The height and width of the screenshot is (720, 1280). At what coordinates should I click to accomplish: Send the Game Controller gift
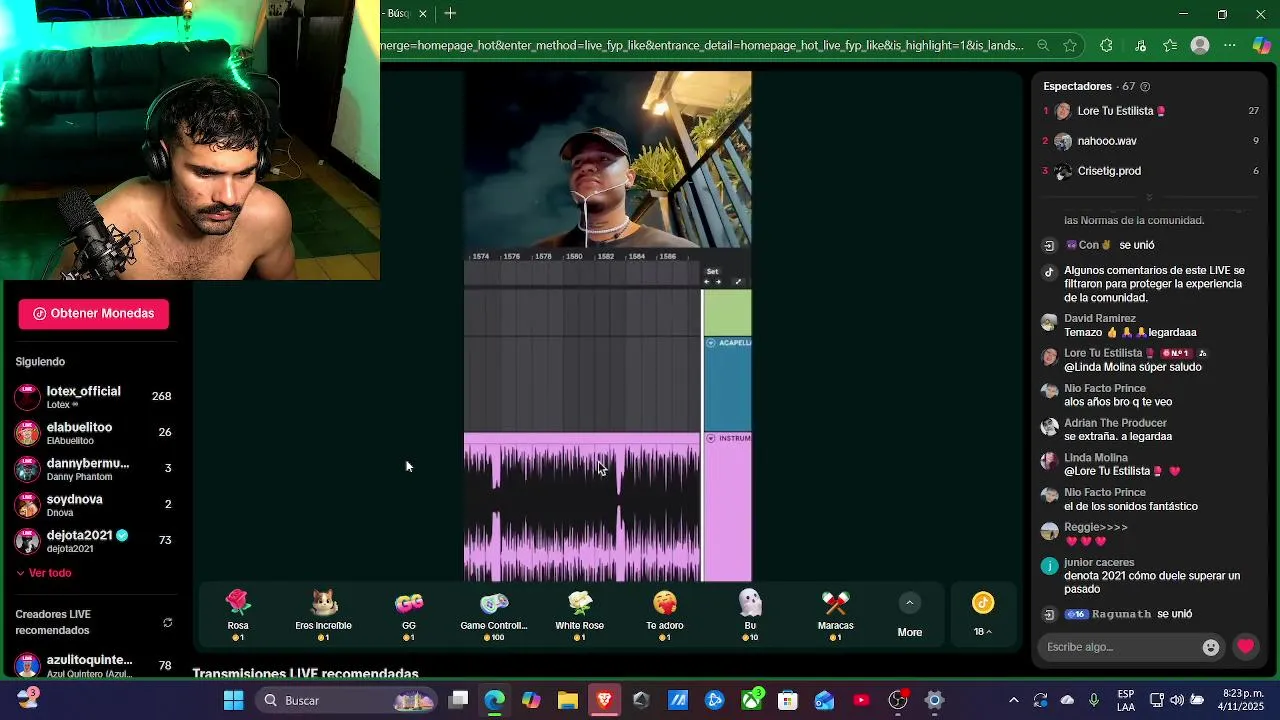click(x=494, y=614)
